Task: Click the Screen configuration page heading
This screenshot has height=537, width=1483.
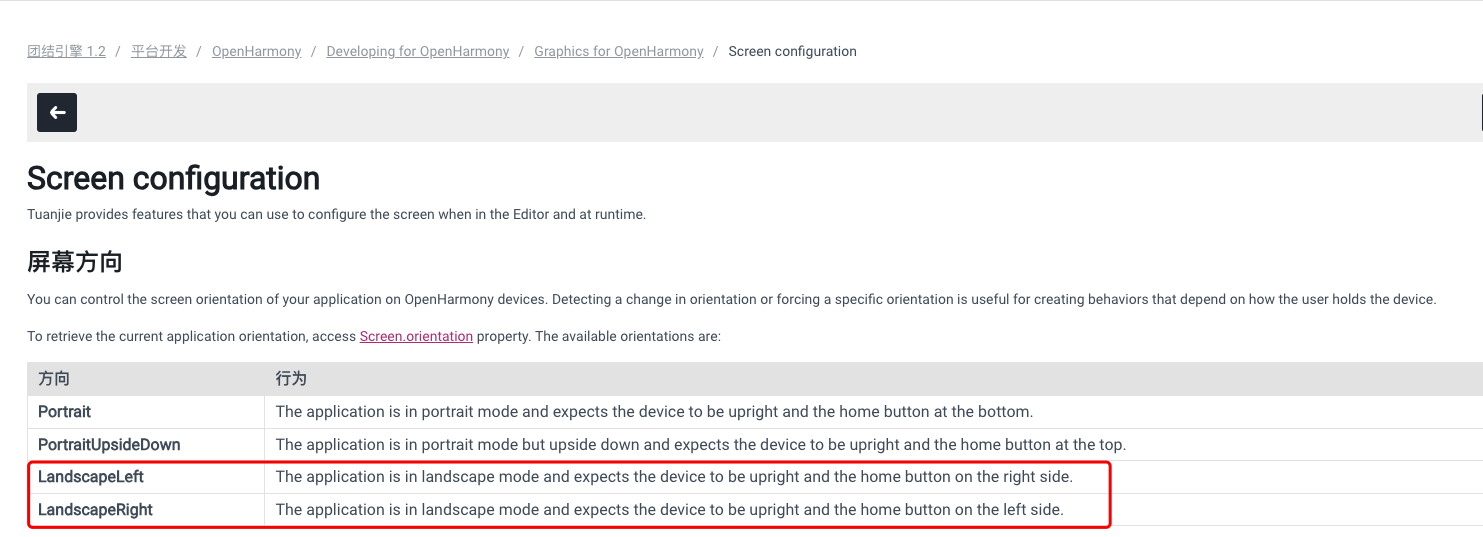Action: coord(173,178)
